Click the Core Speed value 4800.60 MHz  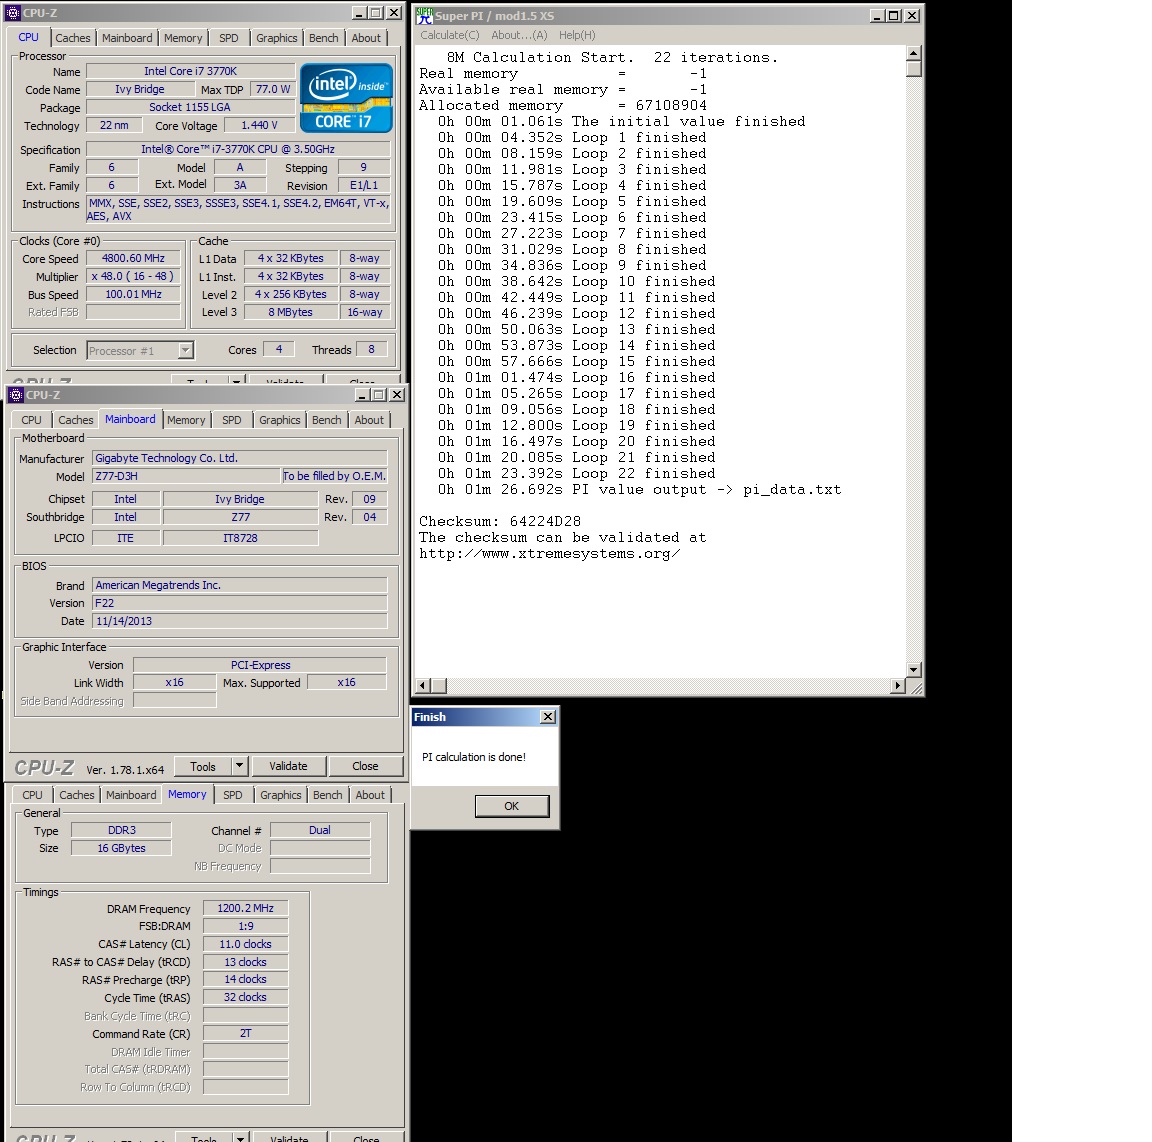pos(133,259)
